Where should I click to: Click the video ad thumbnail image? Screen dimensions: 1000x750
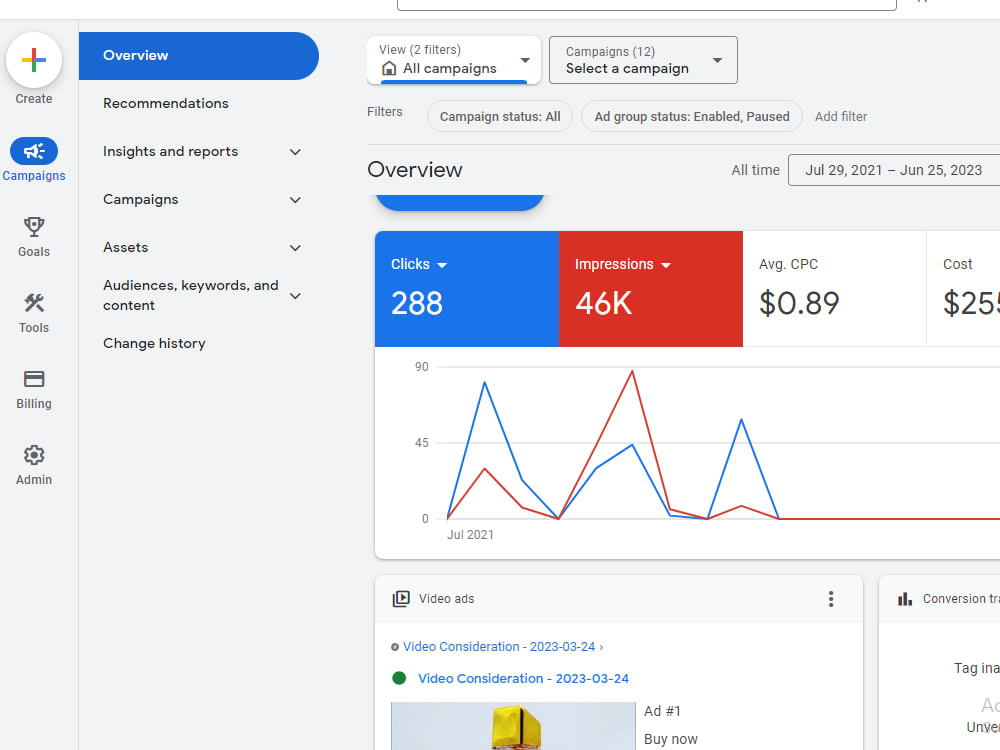click(x=513, y=726)
